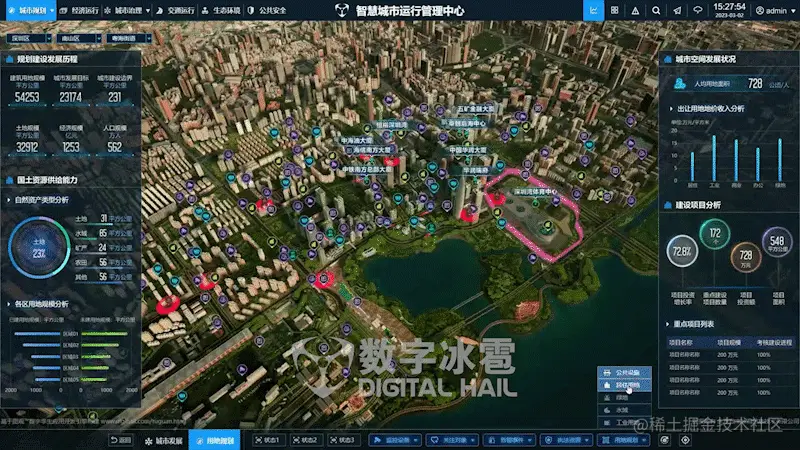Click the 中国华润大厦 map label

(x=467, y=150)
